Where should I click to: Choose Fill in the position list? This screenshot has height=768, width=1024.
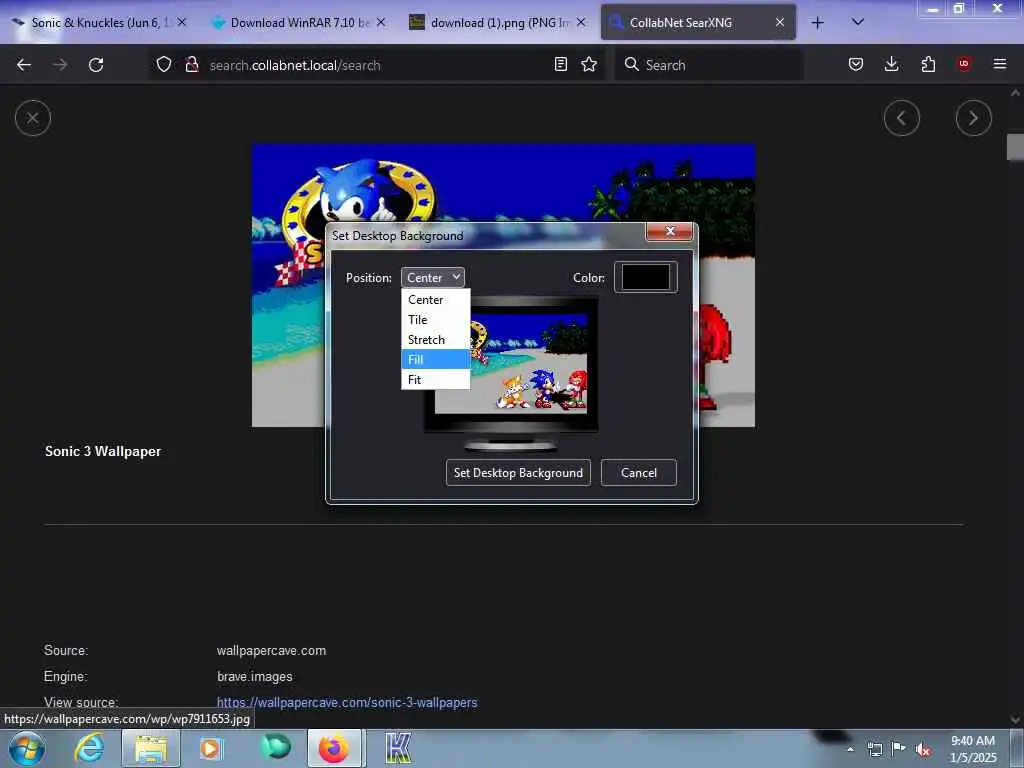pyautogui.click(x=436, y=359)
